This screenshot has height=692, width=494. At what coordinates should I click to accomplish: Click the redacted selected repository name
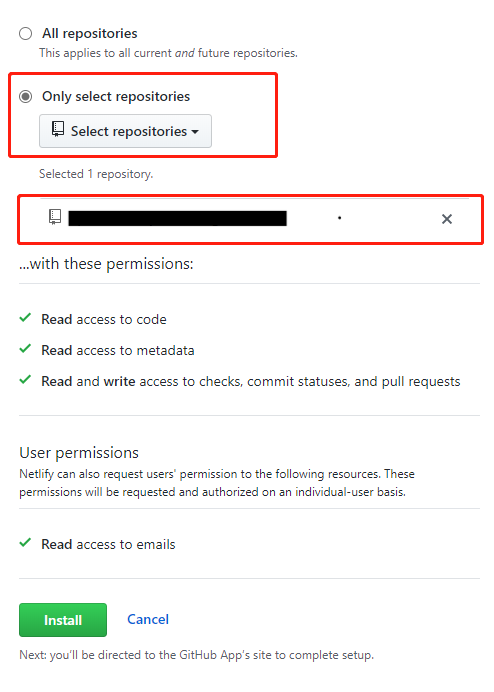[x=177, y=218]
